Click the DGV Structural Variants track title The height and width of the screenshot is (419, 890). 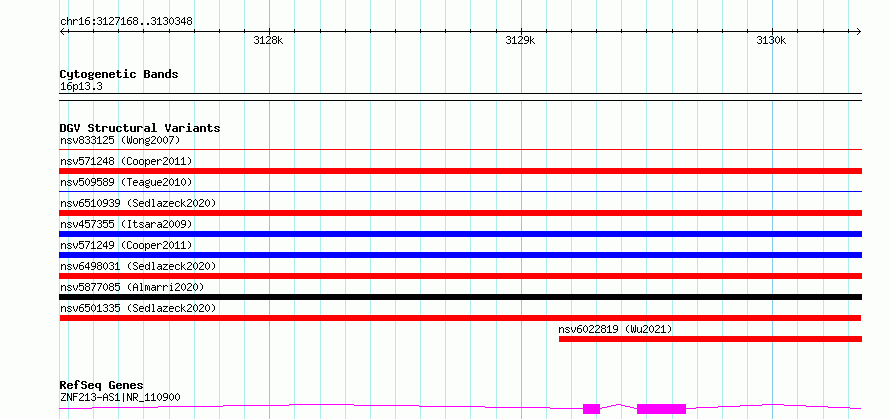pyautogui.click(x=140, y=128)
